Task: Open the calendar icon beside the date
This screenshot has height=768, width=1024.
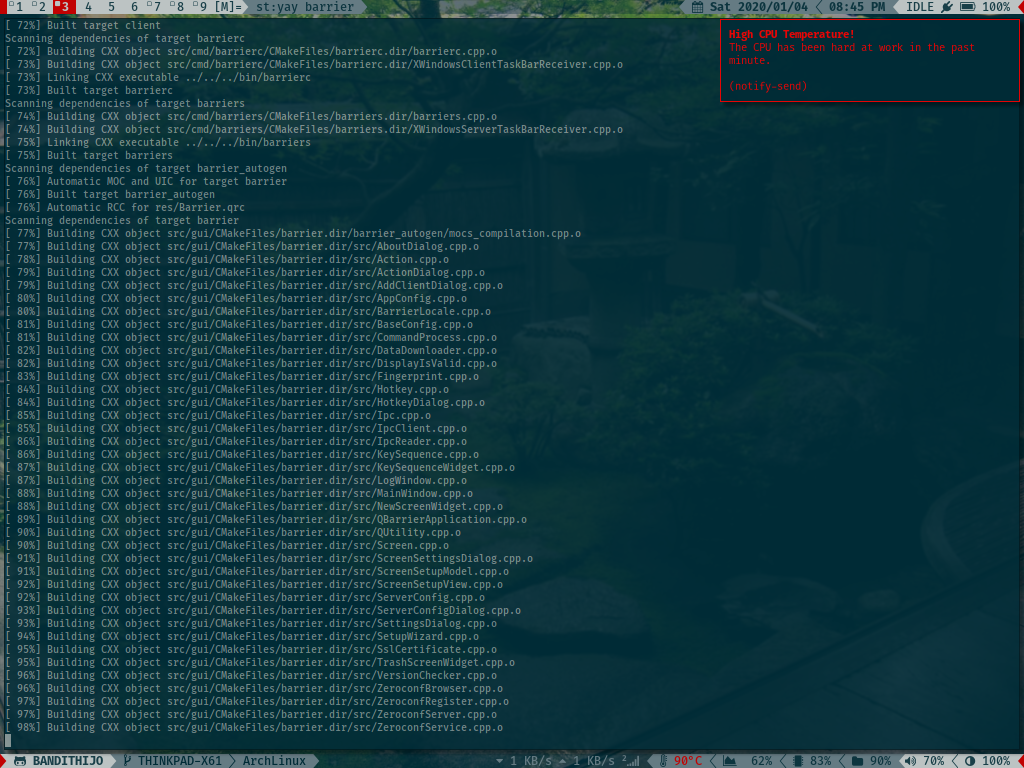Action: point(697,7)
